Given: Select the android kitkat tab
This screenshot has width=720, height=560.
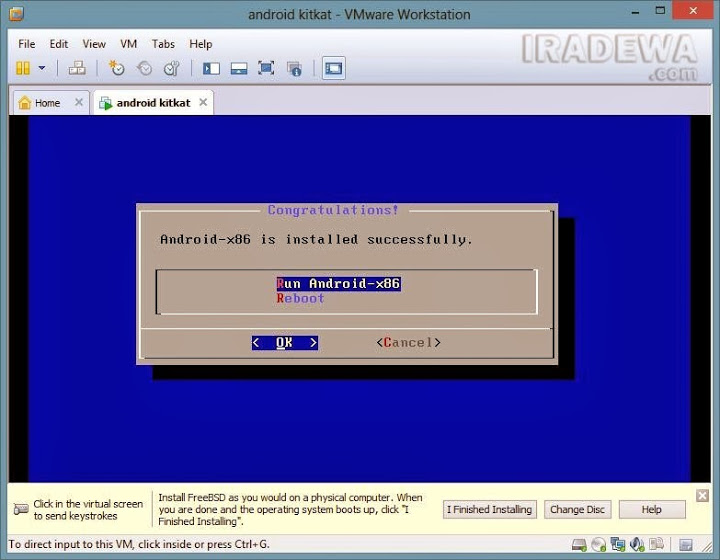Looking at the screenshot, I should point(153,103).
